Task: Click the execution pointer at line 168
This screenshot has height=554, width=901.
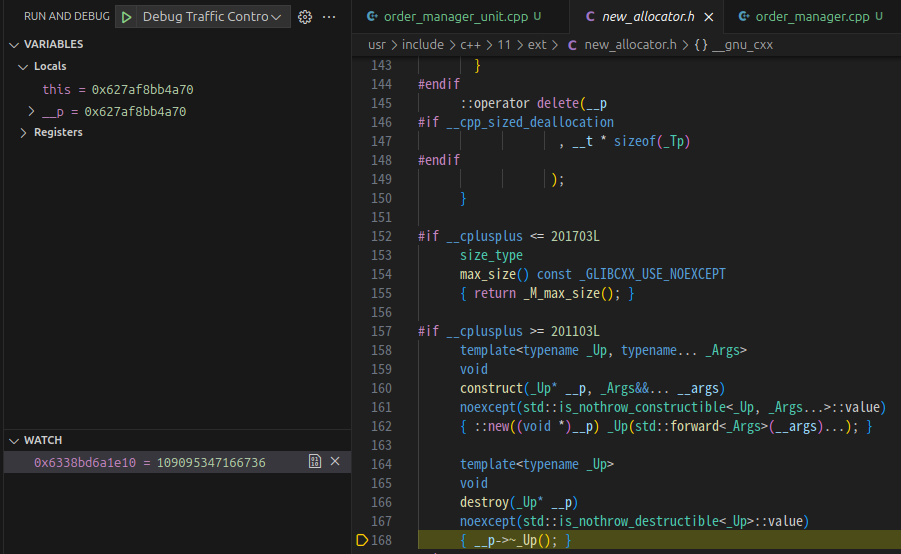Action: (362, 540)
